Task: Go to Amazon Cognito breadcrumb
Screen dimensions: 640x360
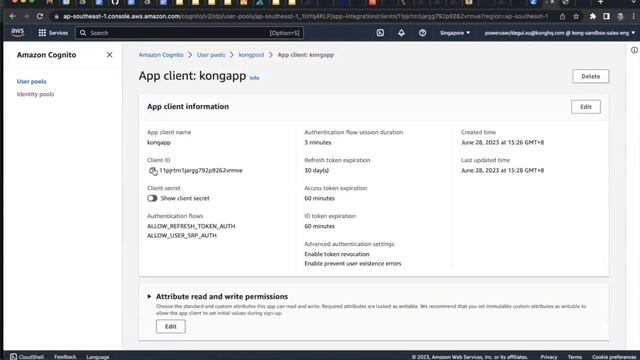Action: [161, 55]
